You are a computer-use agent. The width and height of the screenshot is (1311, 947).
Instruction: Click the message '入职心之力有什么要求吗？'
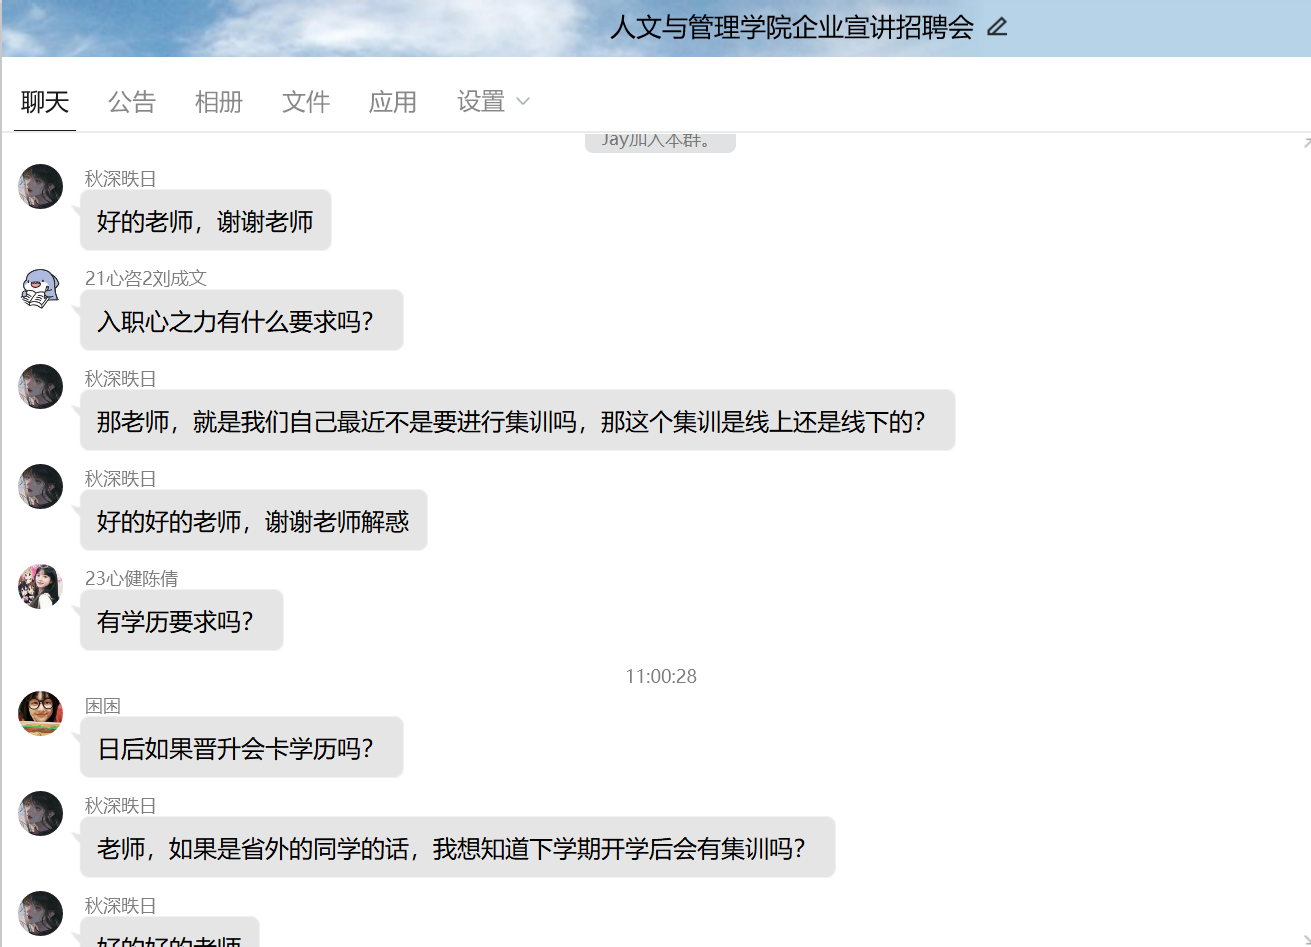[241, 321]
